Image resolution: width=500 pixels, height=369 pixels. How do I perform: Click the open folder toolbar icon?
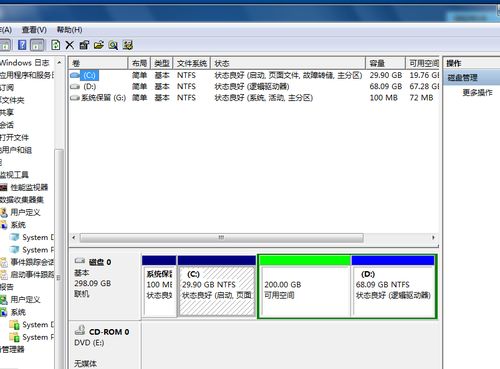click(x=99, y=45)
